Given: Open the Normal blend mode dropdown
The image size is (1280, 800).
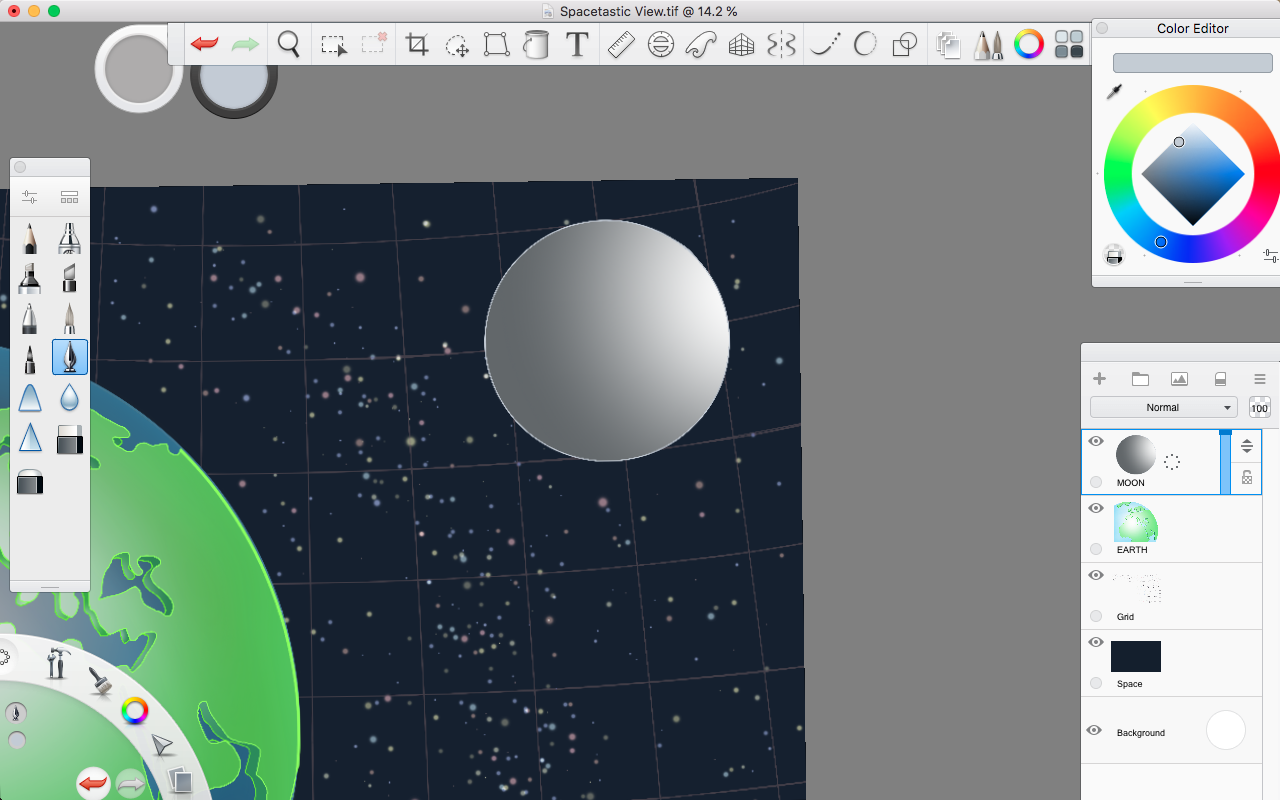Looking at the screenshot, I should tap(1164, 407).
